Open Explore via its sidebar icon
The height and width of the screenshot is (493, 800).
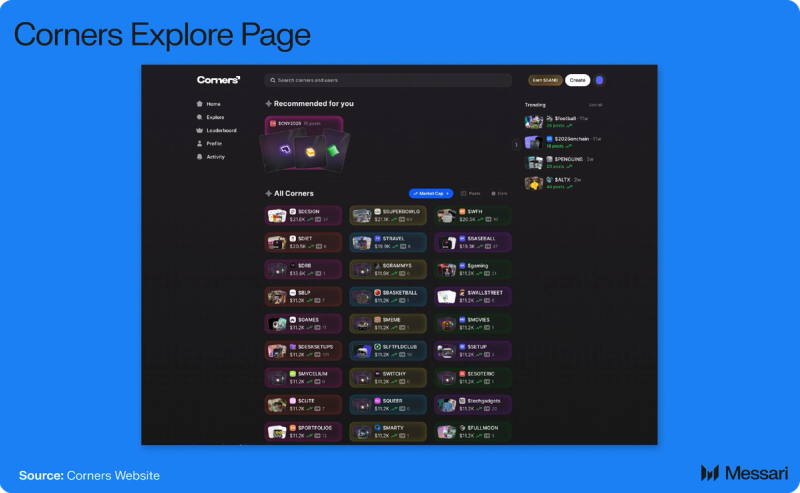coord(199,117)
